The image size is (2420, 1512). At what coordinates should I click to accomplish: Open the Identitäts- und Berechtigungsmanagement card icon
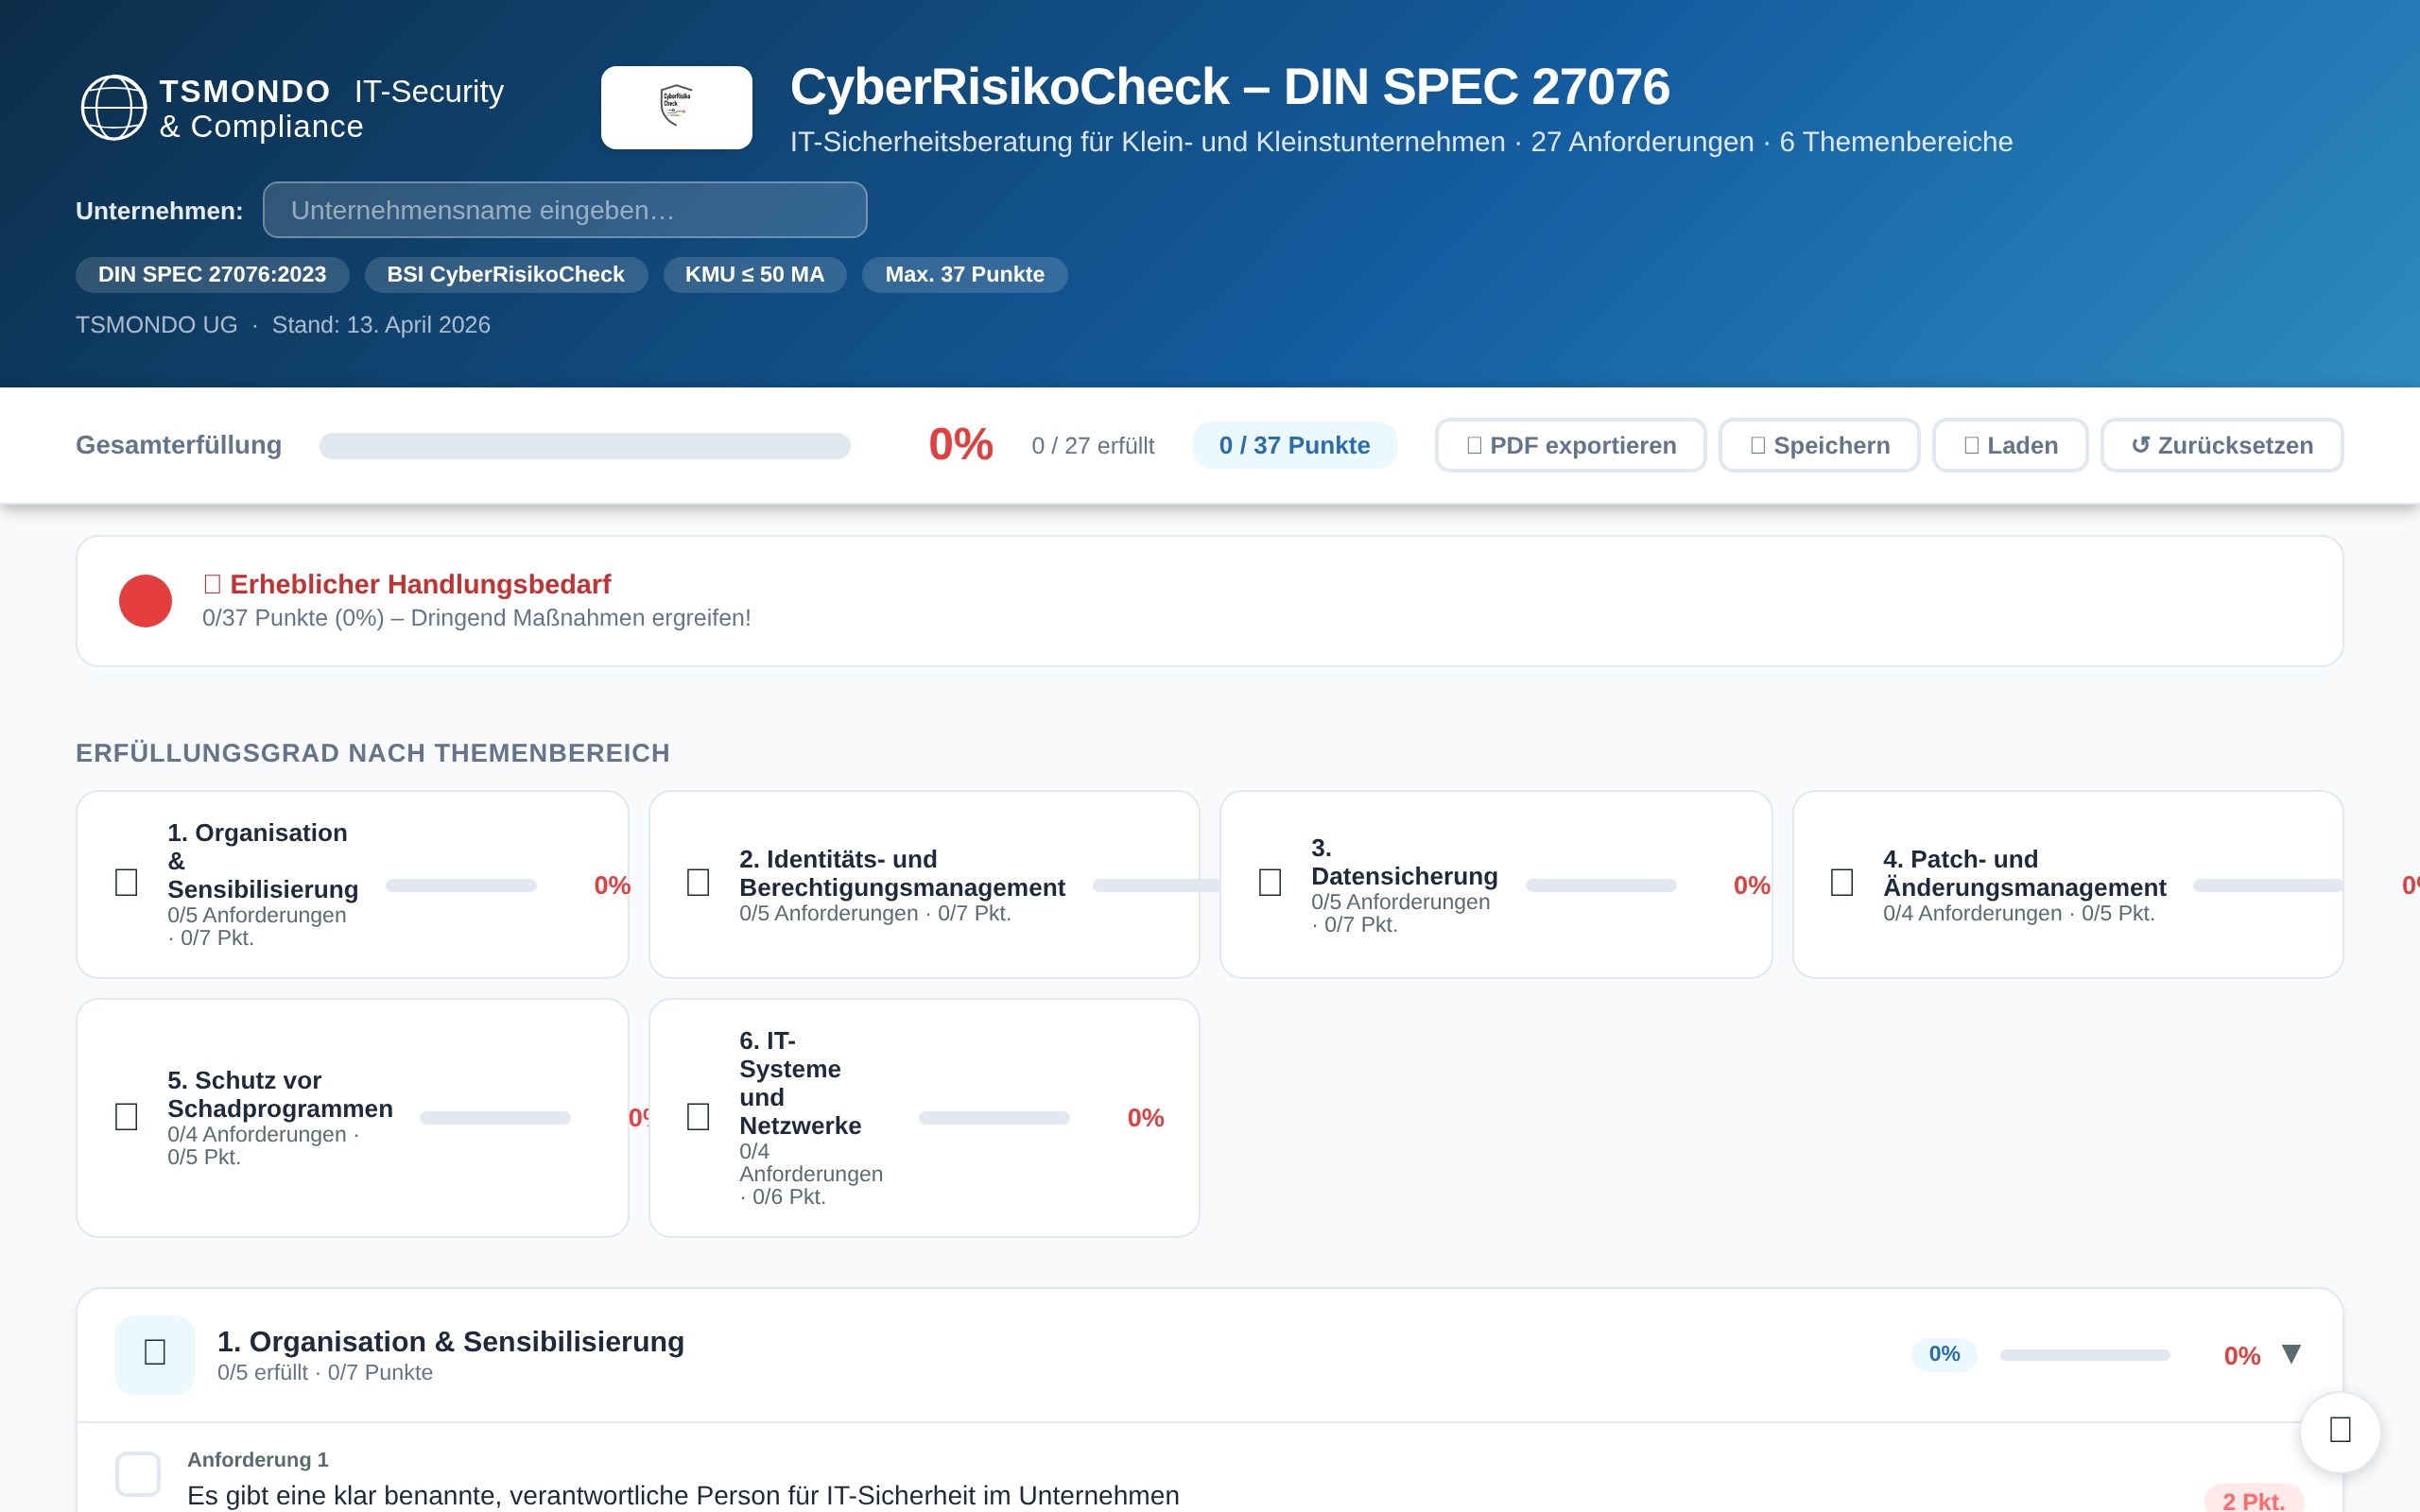tap(698, 883)
